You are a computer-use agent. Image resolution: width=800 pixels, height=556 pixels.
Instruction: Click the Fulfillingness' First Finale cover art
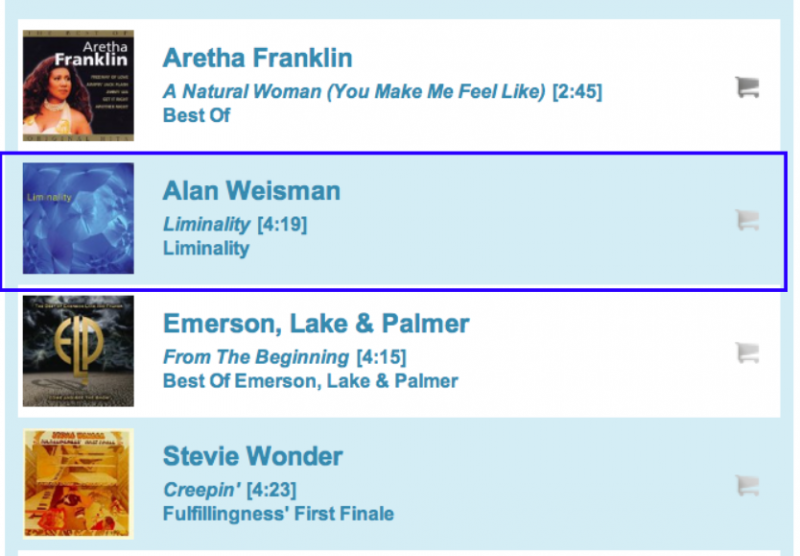point(78,484)
